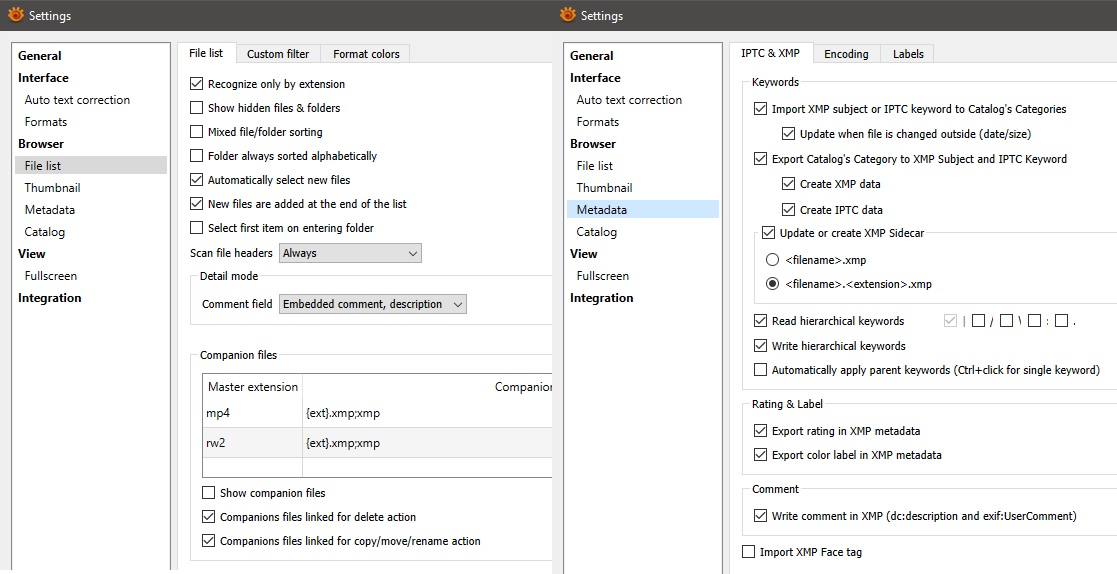The image size is (1117, 574).
Task: Open the Scan file headers dropdown
Action: (x=350, y=253)
